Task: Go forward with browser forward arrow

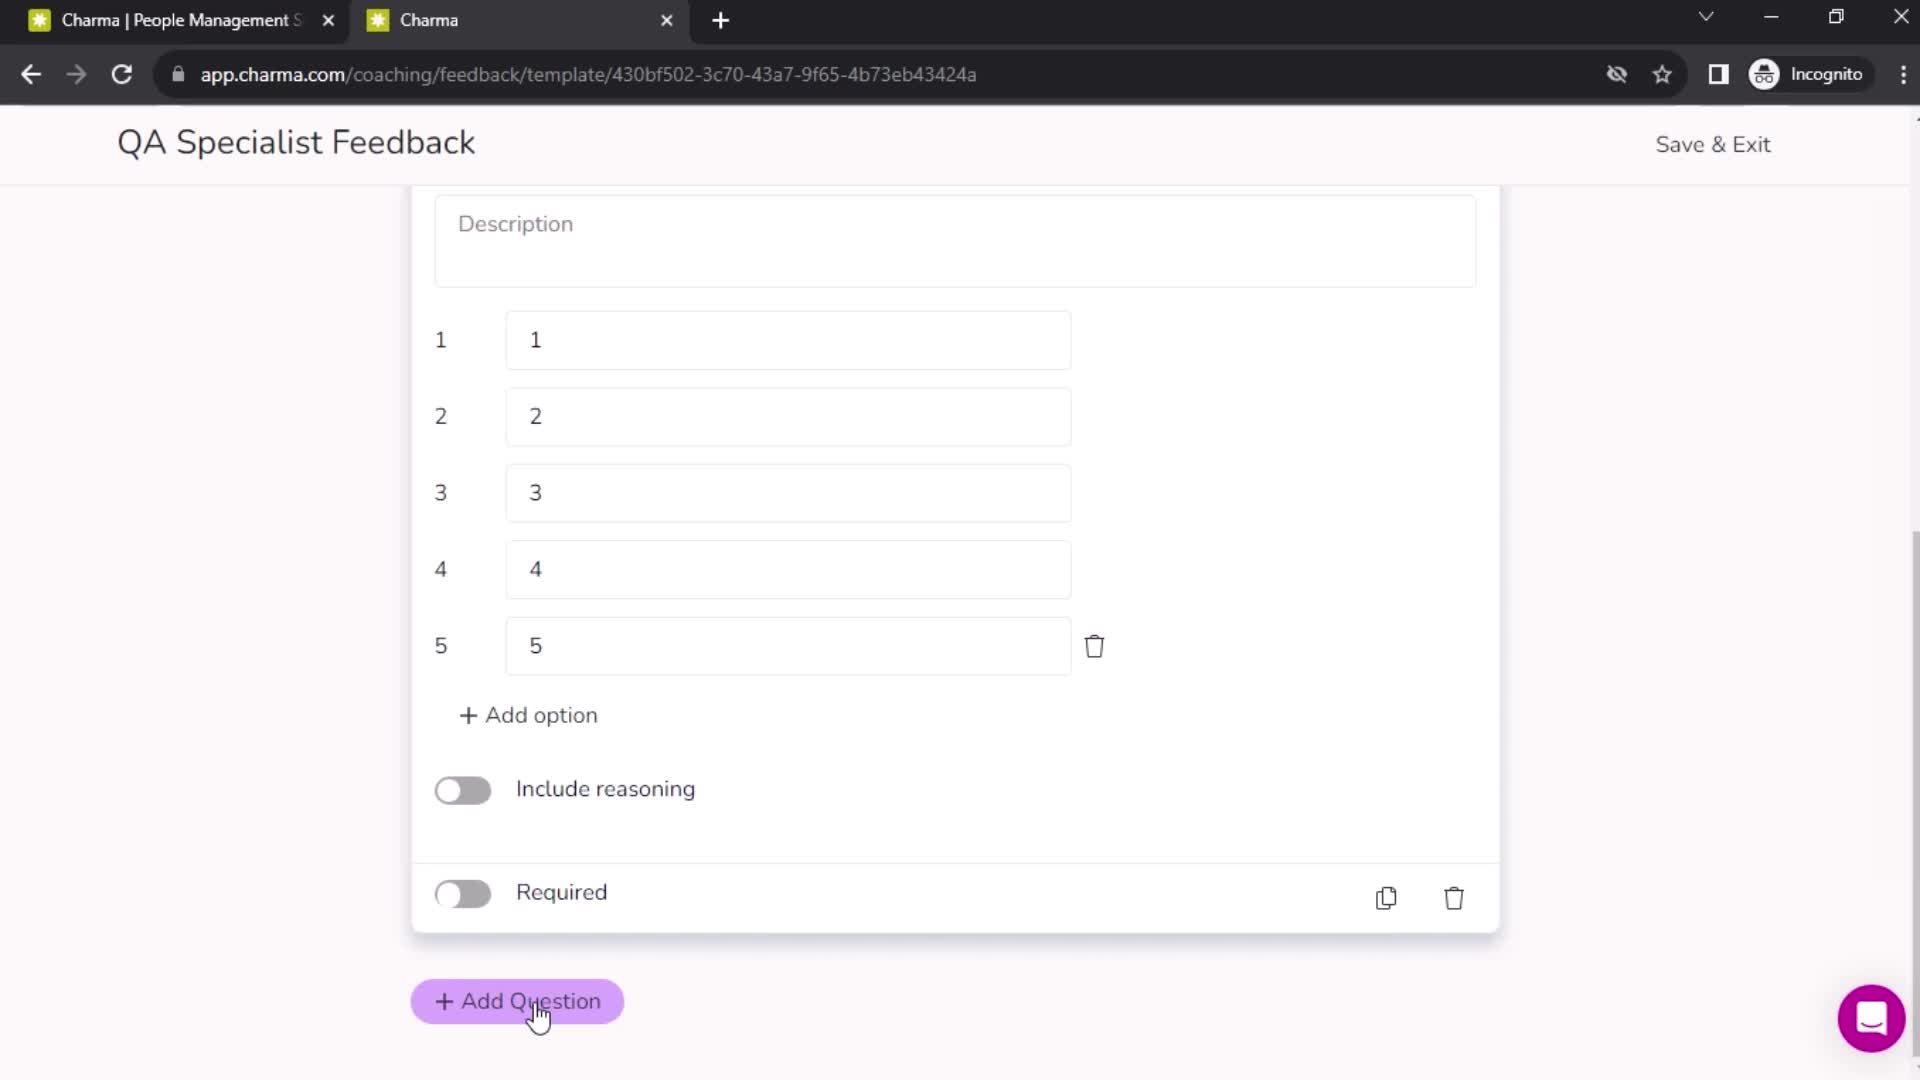Action: (x=76, y=74)
